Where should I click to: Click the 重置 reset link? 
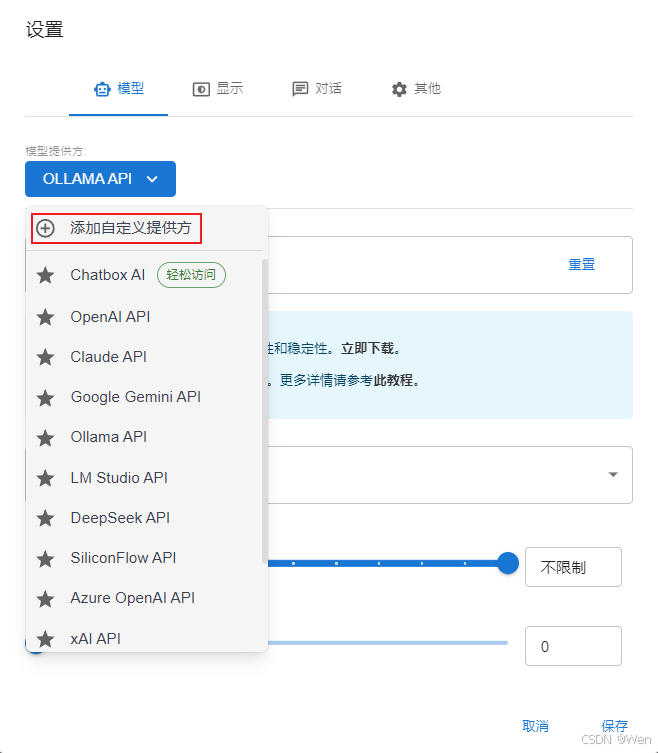(582, 265)
